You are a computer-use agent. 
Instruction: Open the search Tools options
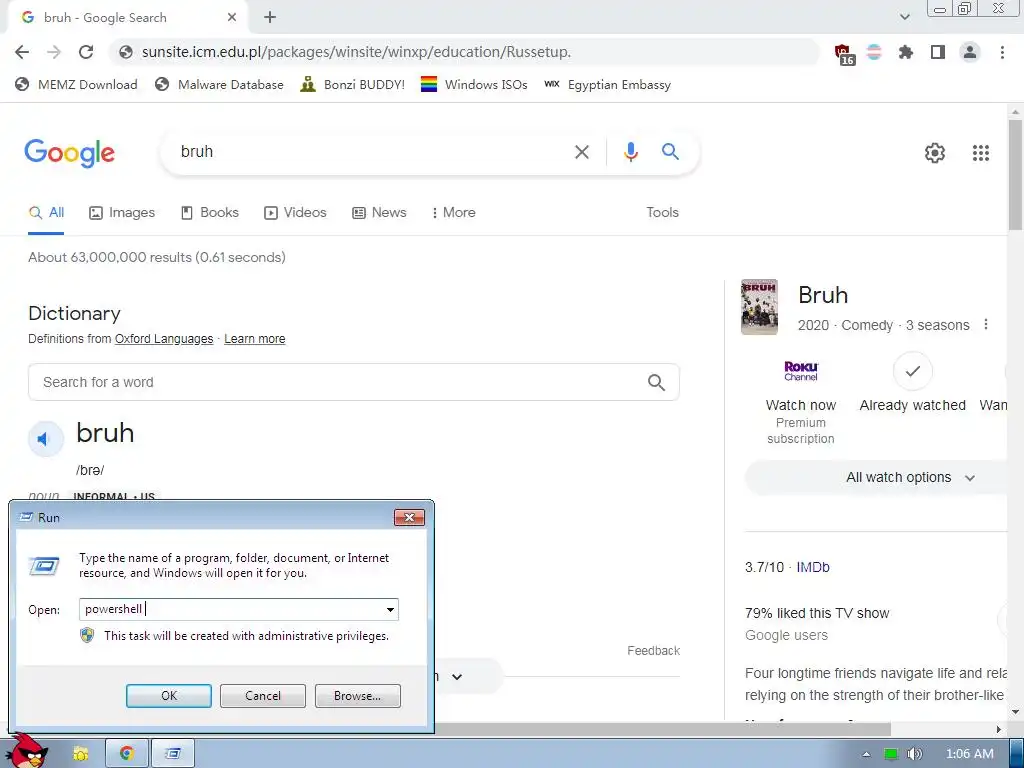tap(662, 212)
